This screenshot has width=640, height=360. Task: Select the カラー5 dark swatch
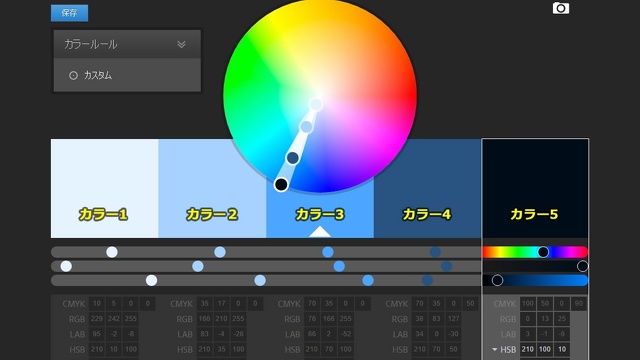pyautogui.click(x=535, y=189)
